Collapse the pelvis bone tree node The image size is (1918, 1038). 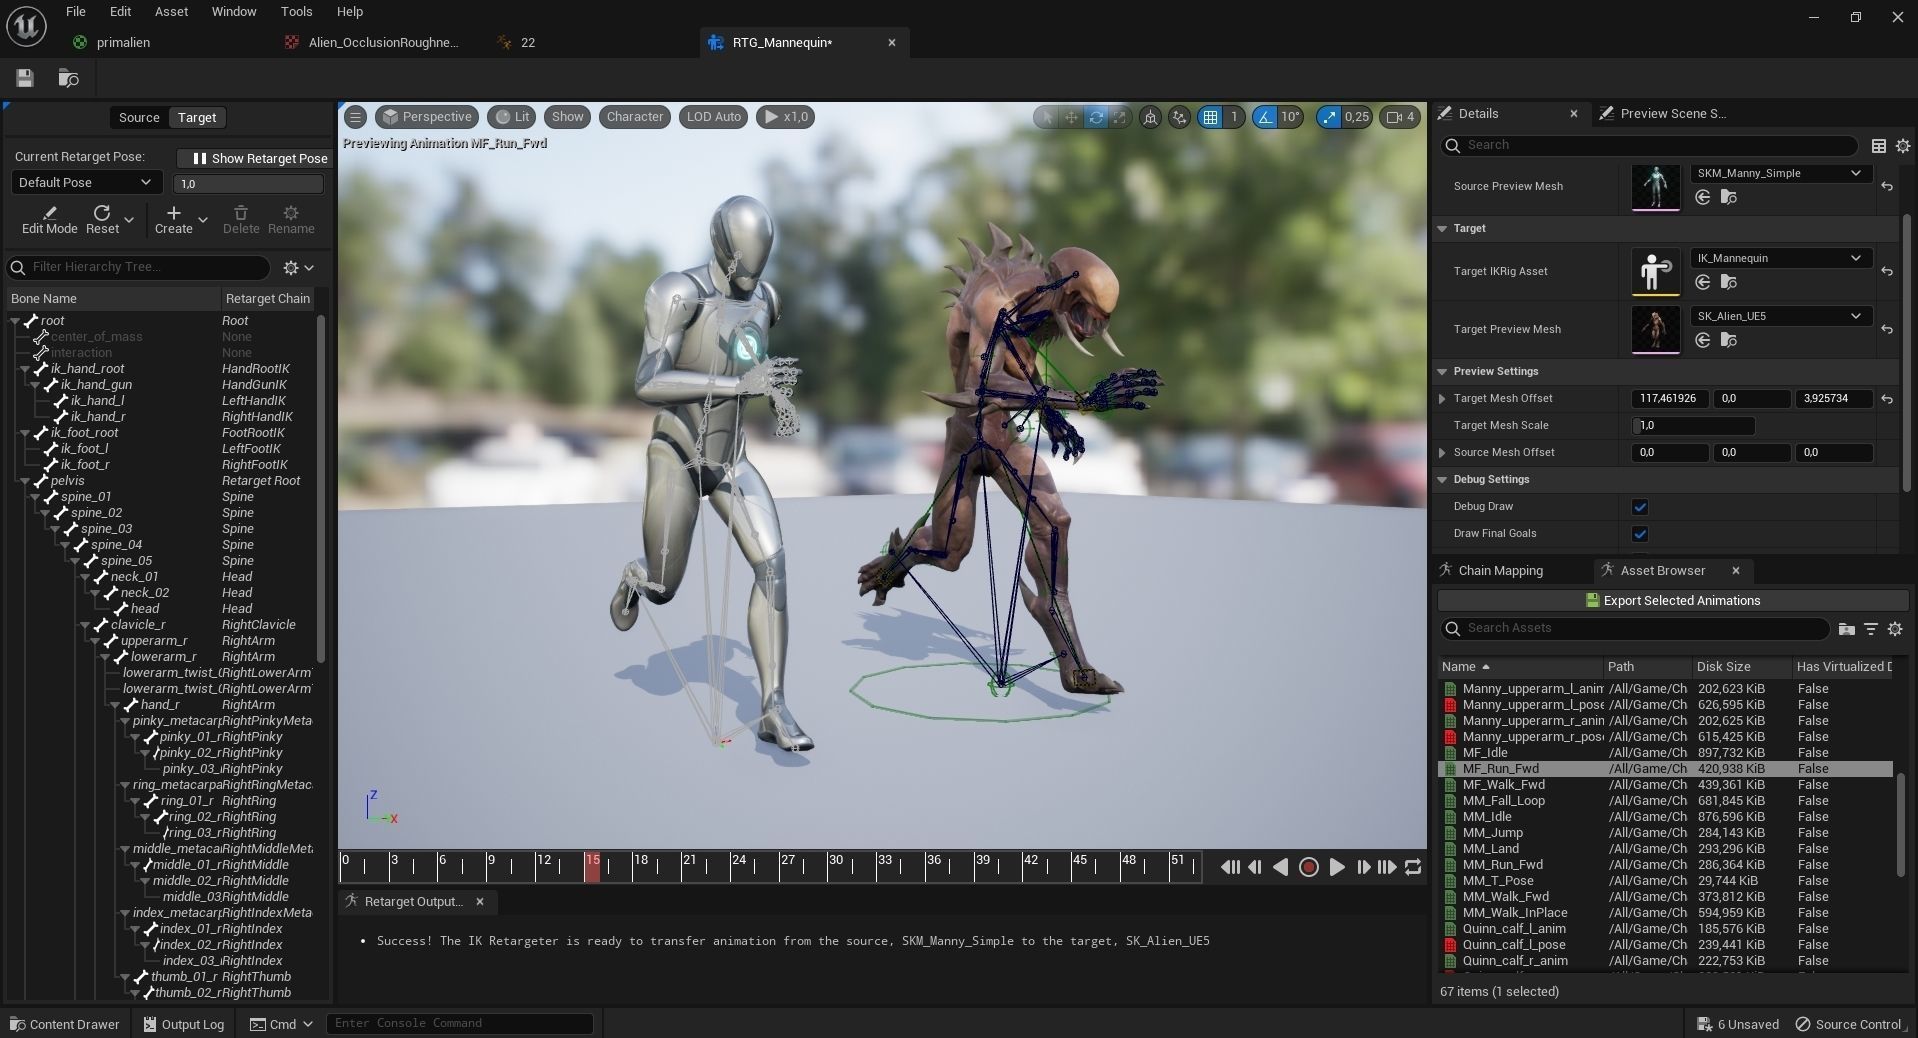[x=25, y=481]
